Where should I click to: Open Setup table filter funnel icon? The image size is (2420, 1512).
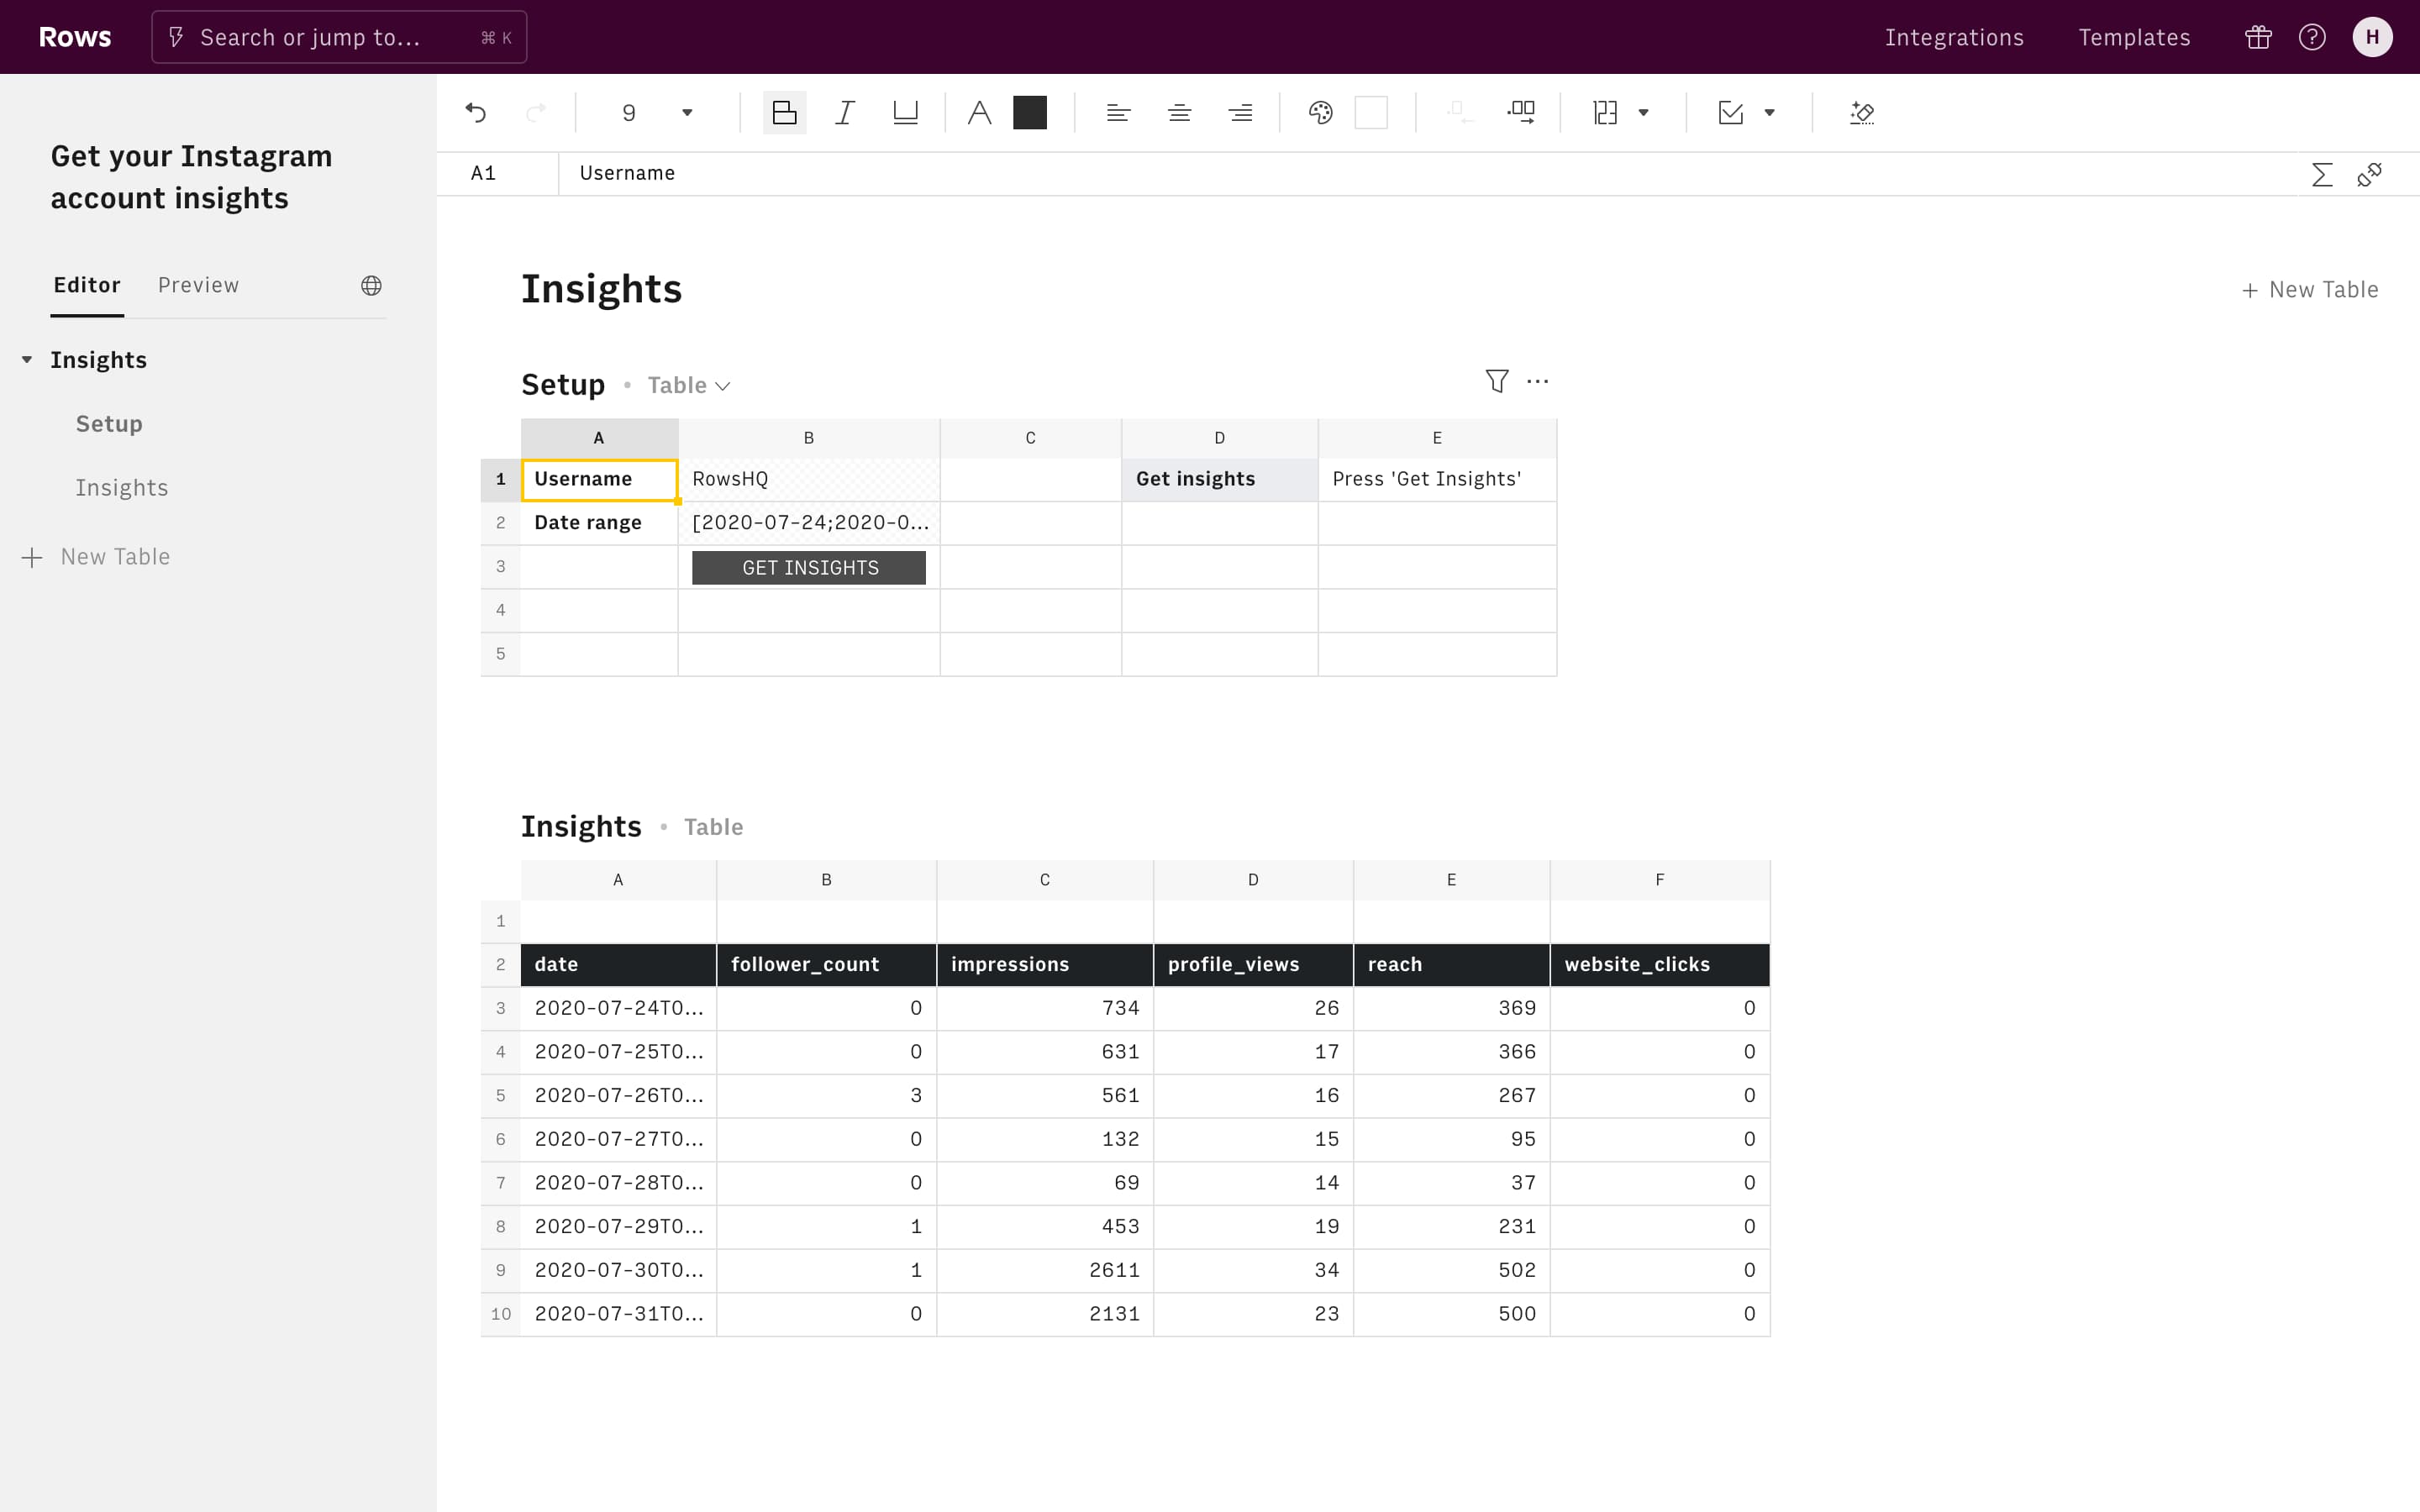[1496, 381]
